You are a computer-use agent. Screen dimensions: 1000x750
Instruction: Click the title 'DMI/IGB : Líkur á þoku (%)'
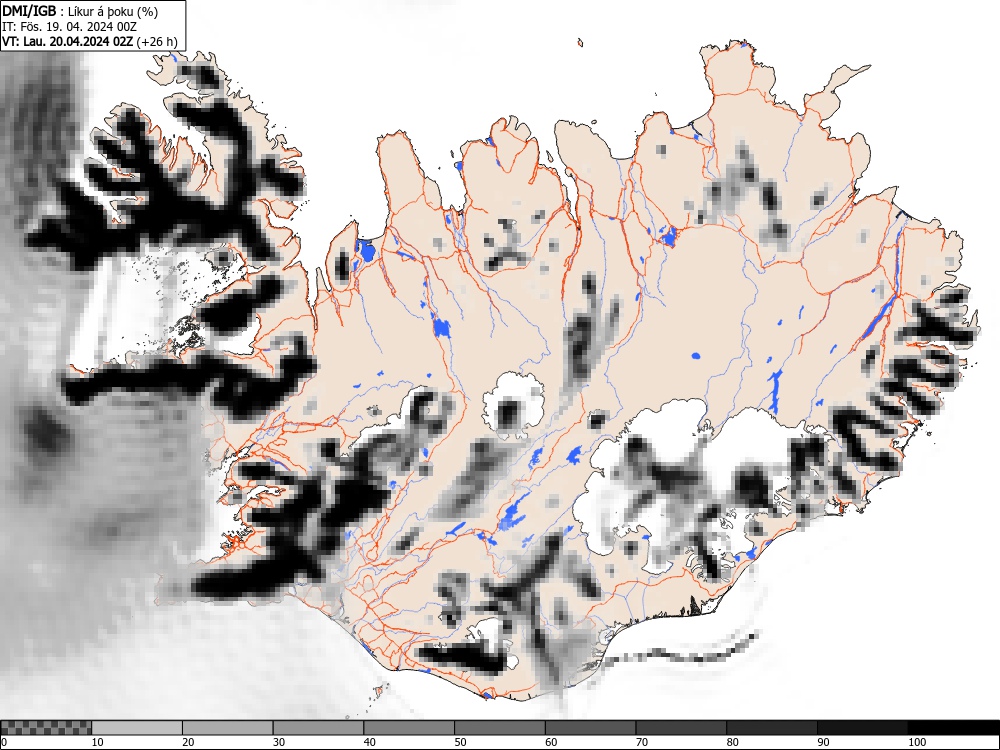pyautogui.click(x=80, y=11)
